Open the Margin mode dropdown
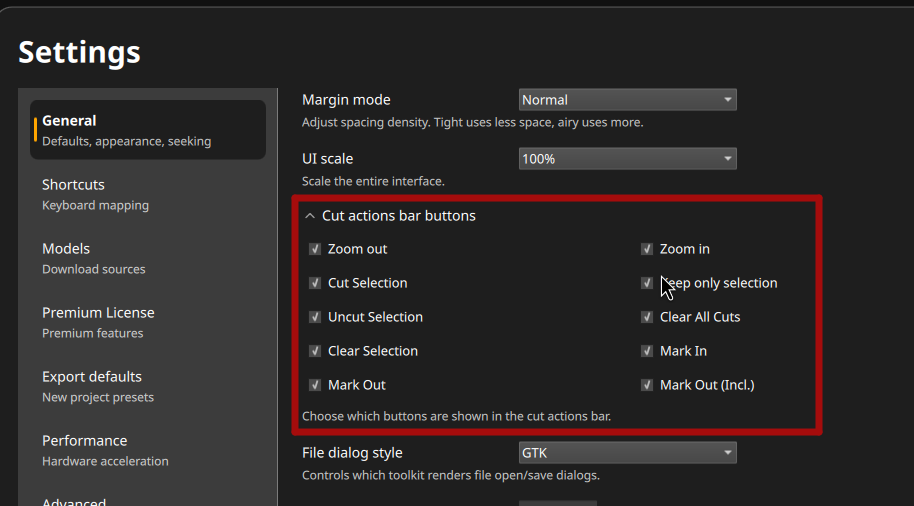 point(628,100)
